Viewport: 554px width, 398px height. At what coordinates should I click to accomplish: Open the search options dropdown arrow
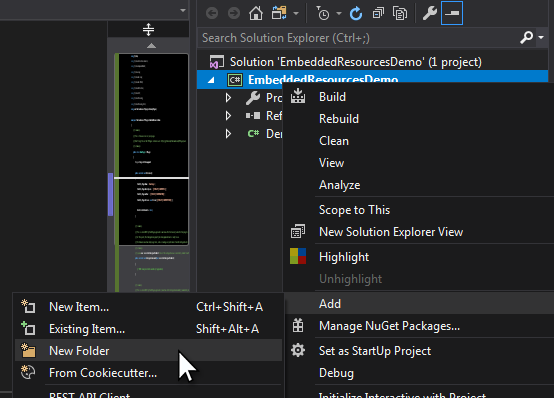541,37
